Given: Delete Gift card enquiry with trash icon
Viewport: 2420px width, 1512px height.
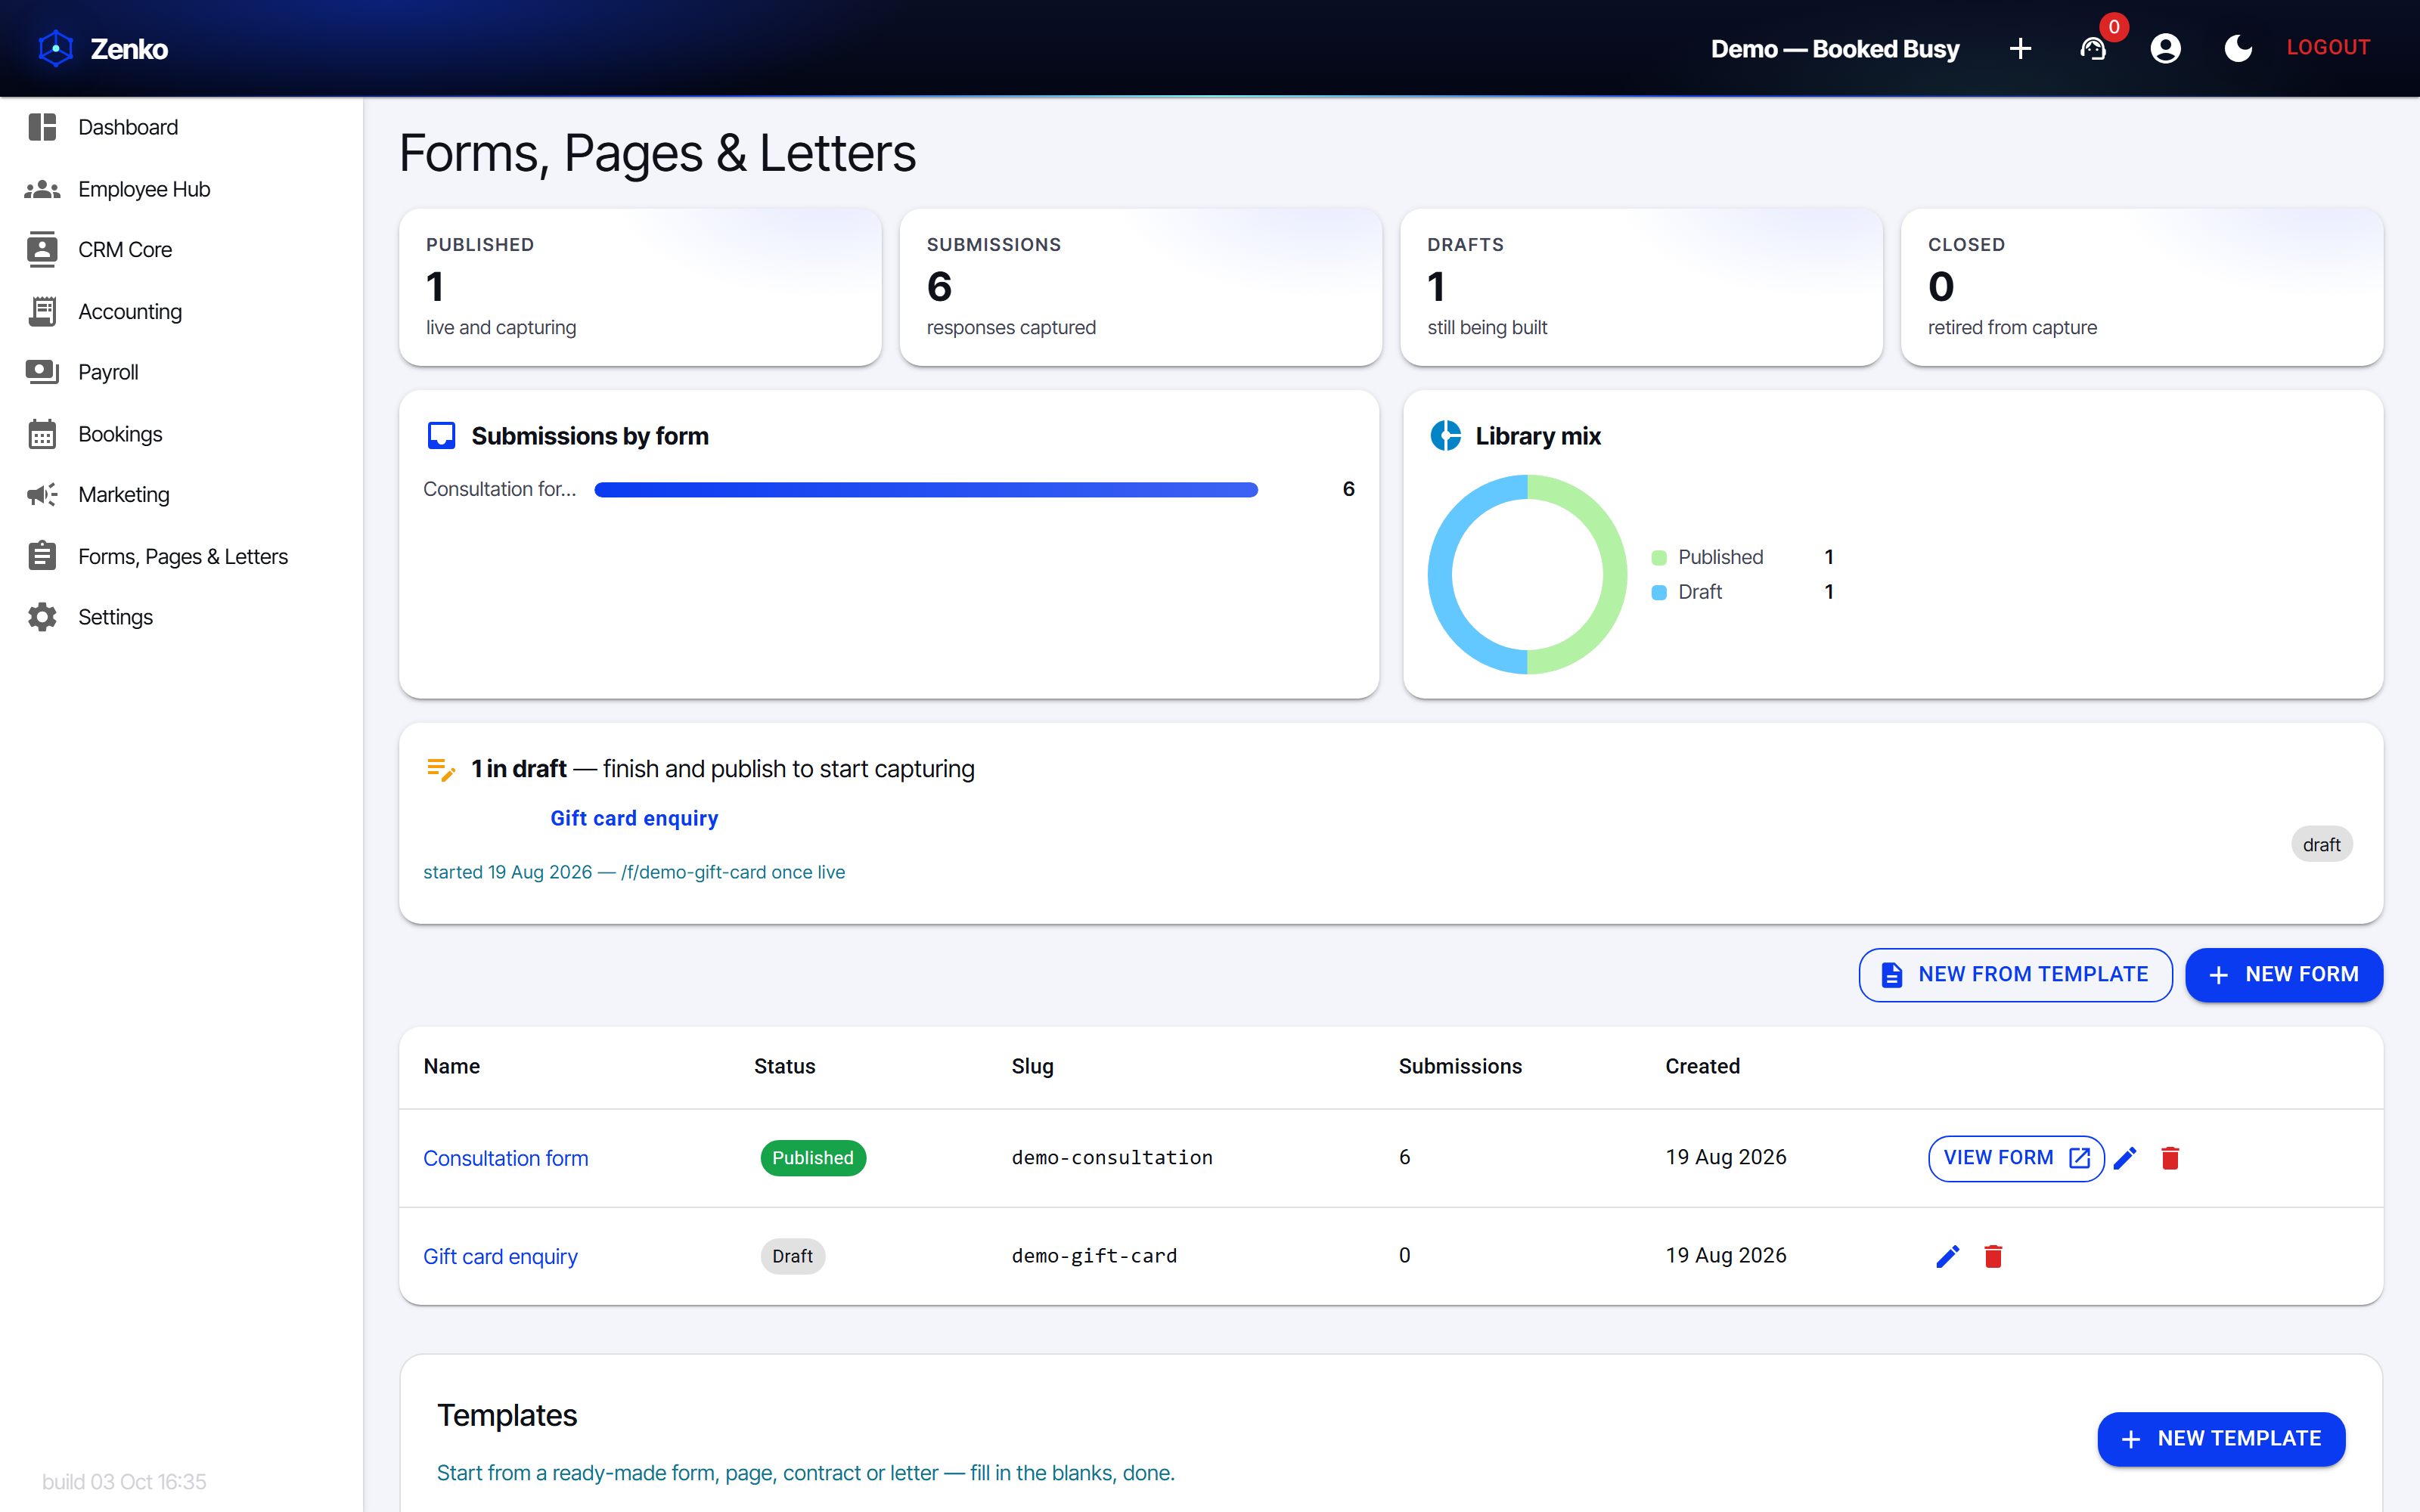Looking at the screenshot, I should pyautogui.click(x=1993, y=1256).
